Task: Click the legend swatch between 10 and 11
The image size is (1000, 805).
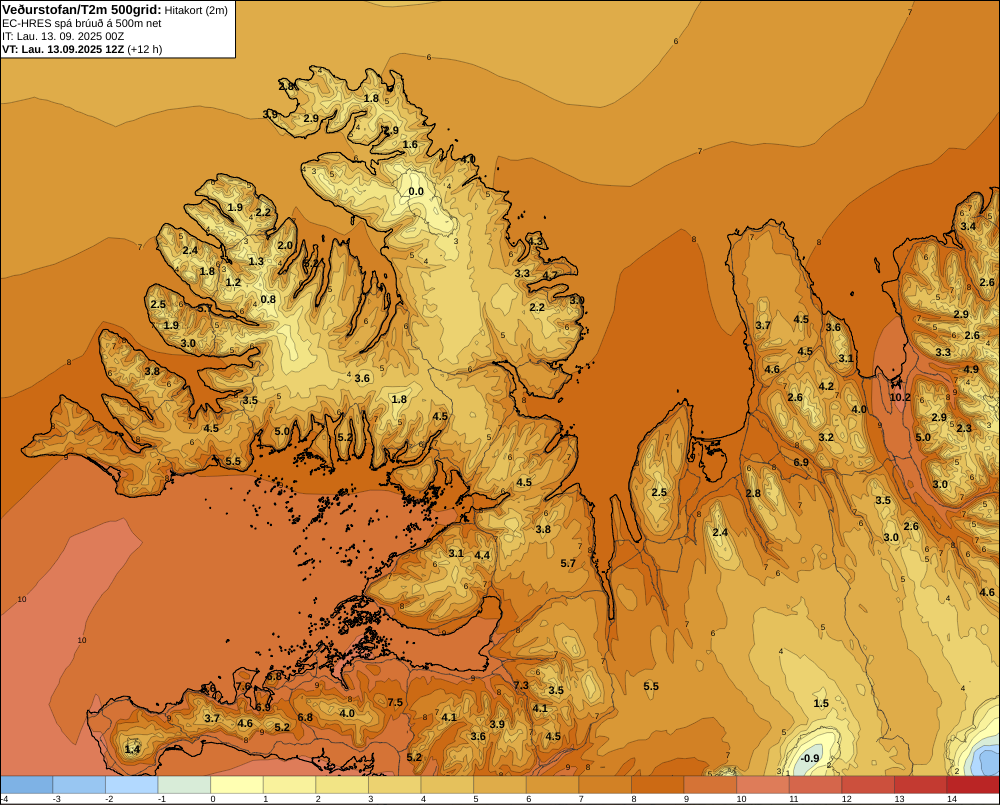Action: point(763,785)
